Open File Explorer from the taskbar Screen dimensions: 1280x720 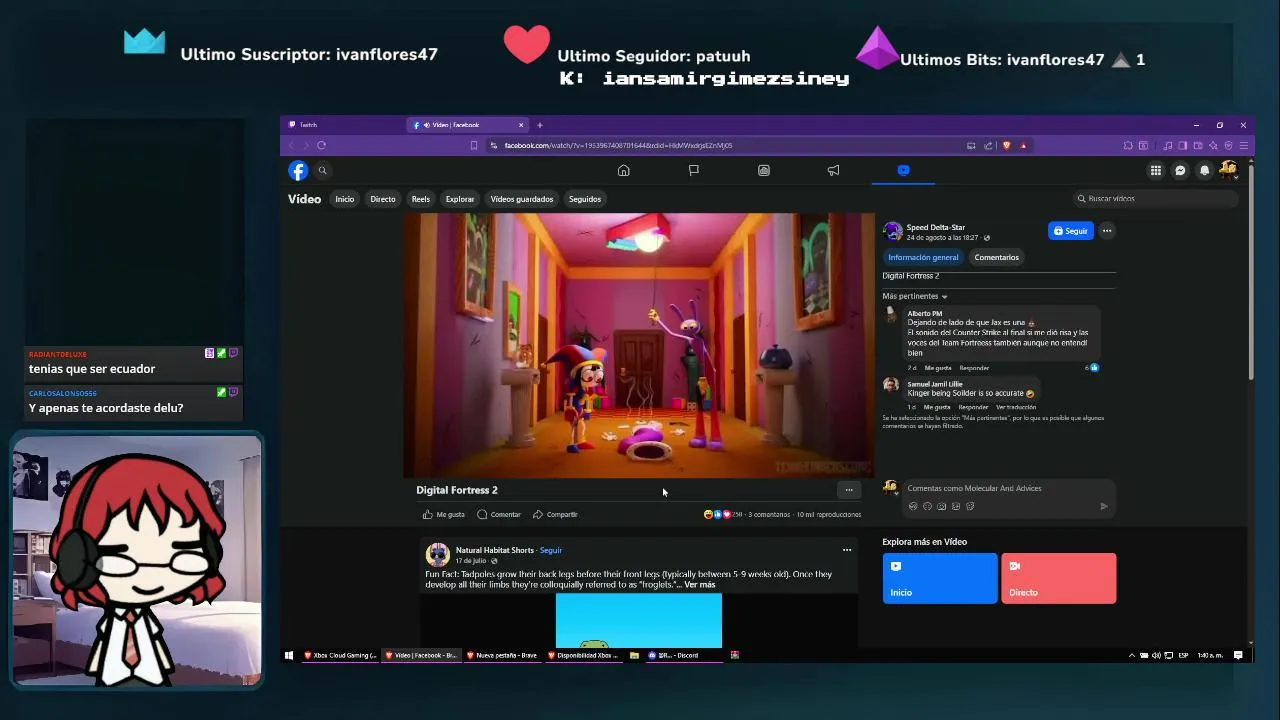[634, 655]
